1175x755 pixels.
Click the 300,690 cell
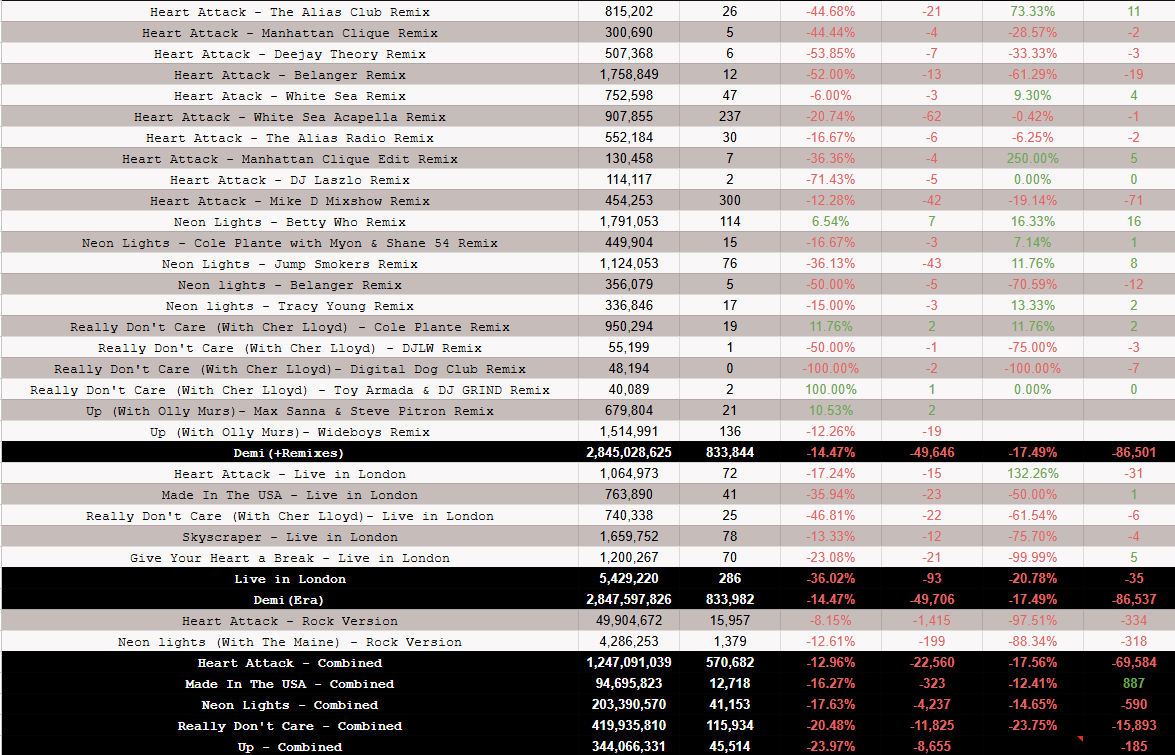[x=629, y=33]
